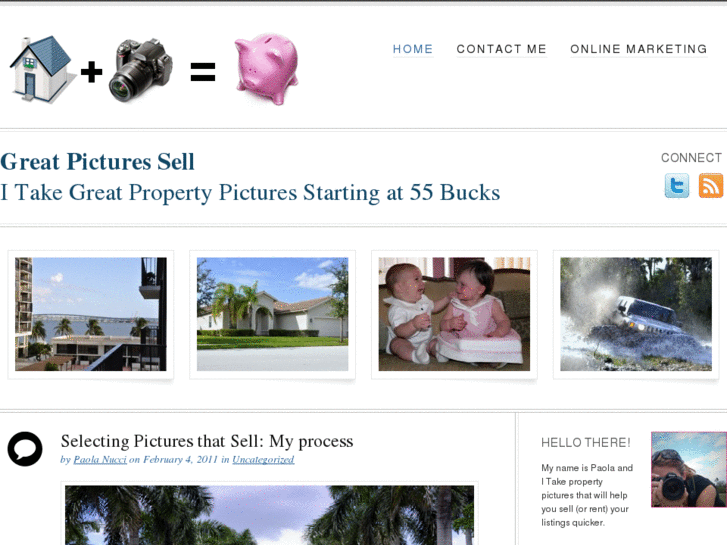Viewport: 727px width, 545px height.
Task: Click the pink piggy bank icon
Action: point(267,69)
